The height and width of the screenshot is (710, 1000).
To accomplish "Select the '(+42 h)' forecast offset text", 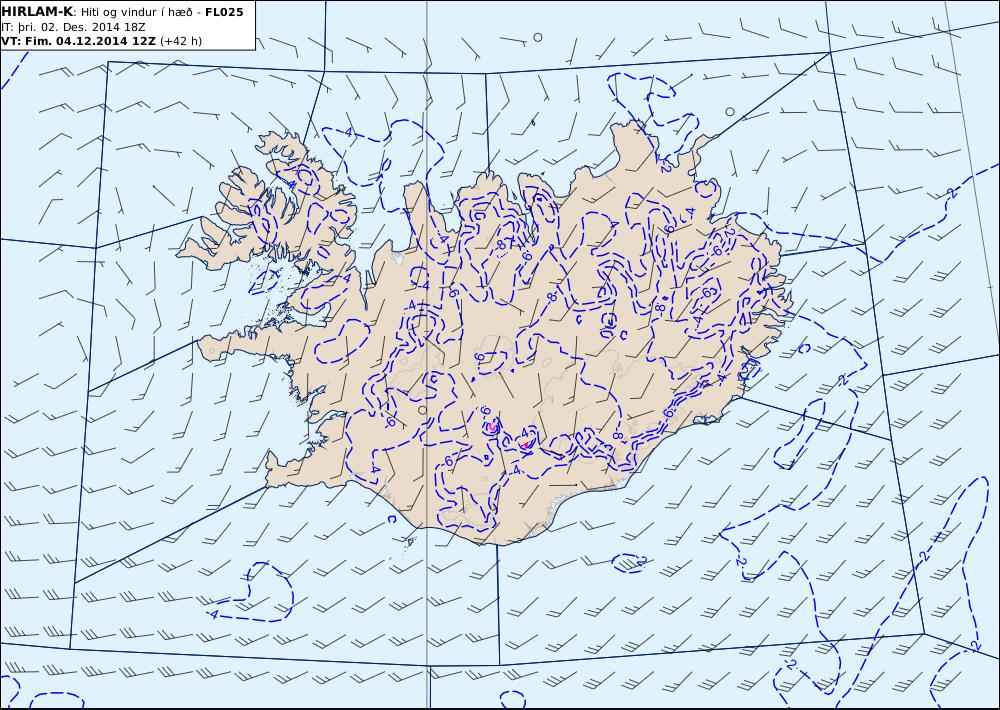I will coord(181,41).
